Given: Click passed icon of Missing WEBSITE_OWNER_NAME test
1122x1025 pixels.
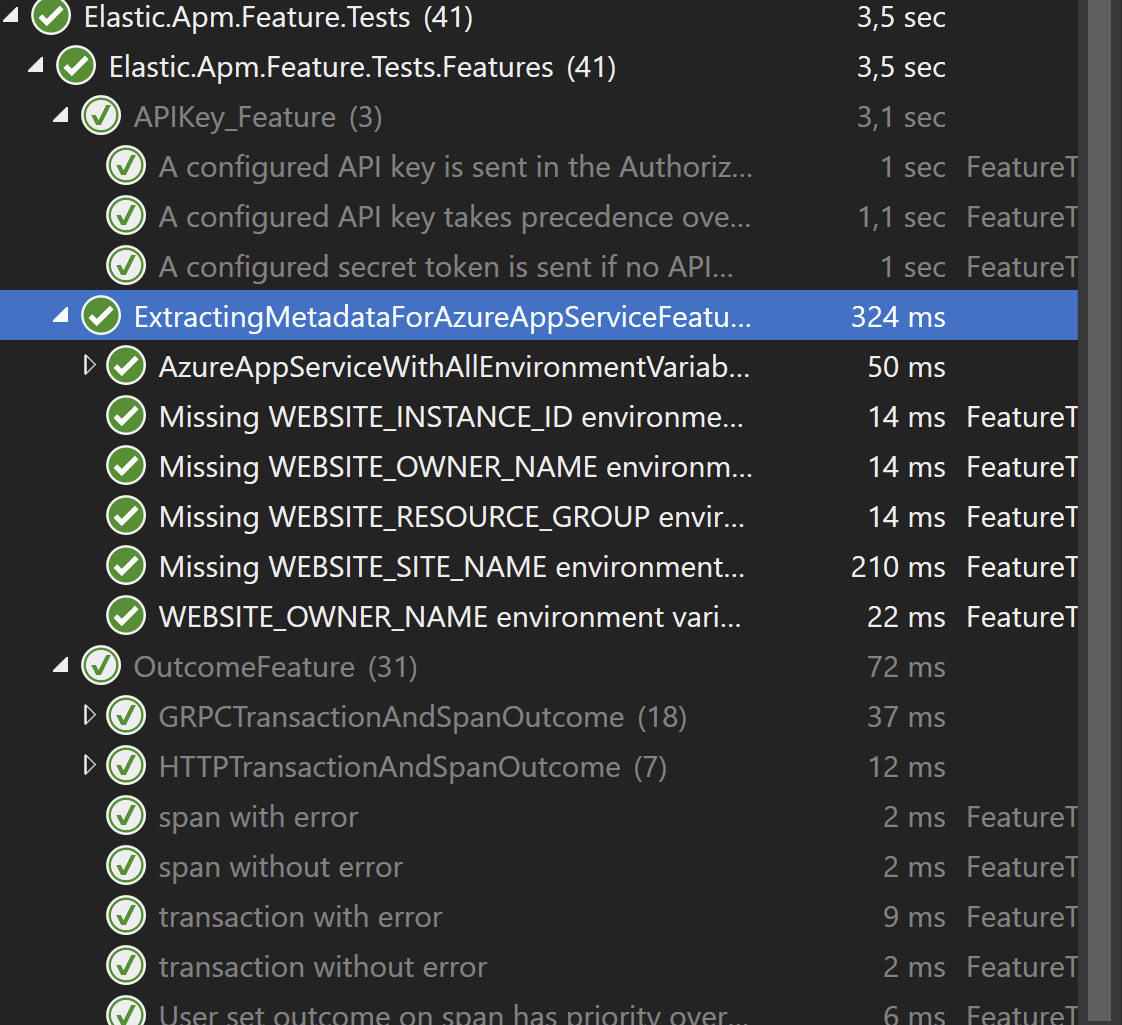Looking at the screenshot, I should click(x=126, y=466).
